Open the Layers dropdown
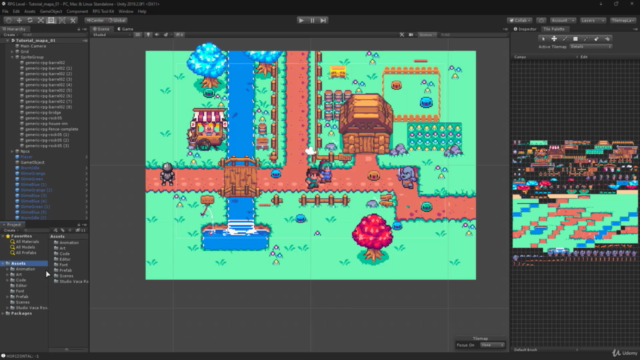640x360 pixels. click(593, 20)
